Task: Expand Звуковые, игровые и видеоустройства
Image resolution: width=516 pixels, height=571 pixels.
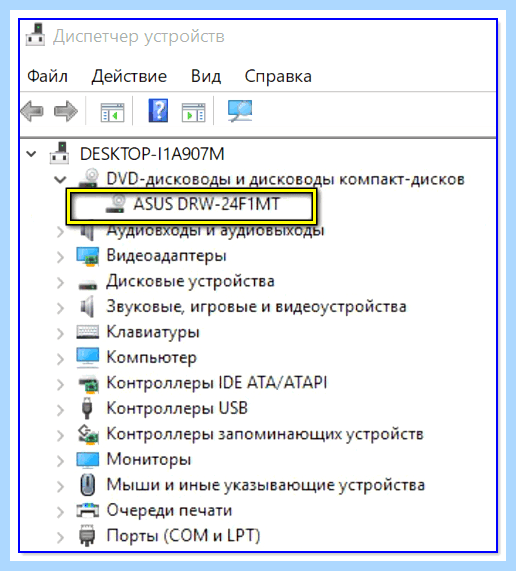Action: click(x=60, y=308)
